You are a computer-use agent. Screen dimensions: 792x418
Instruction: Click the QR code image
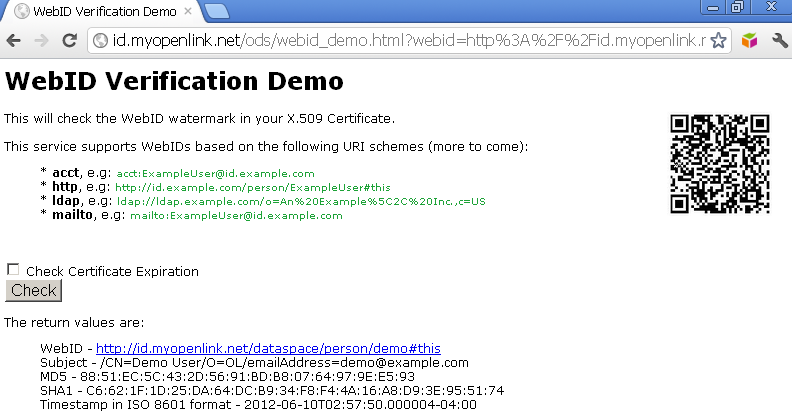tap(720, 163)
